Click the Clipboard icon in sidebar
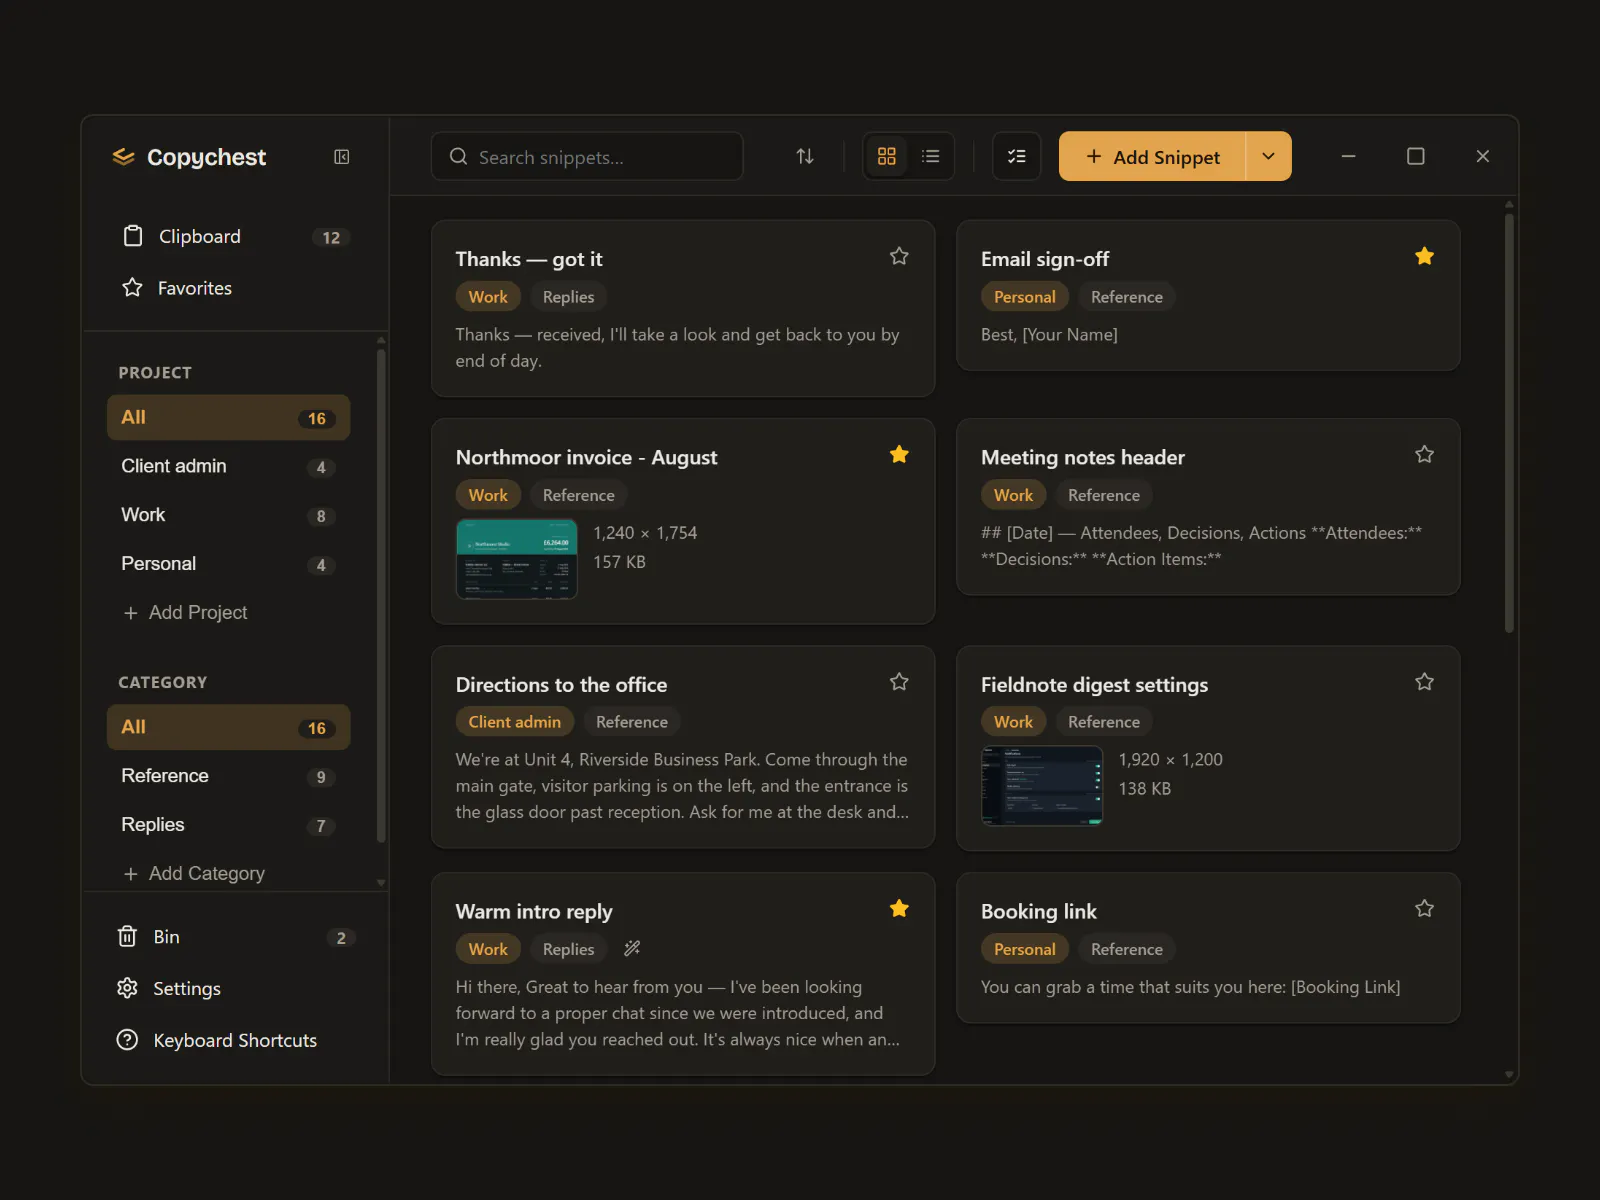The height and width of the screenshot is (1200, 1600). [x=133, y=236]
